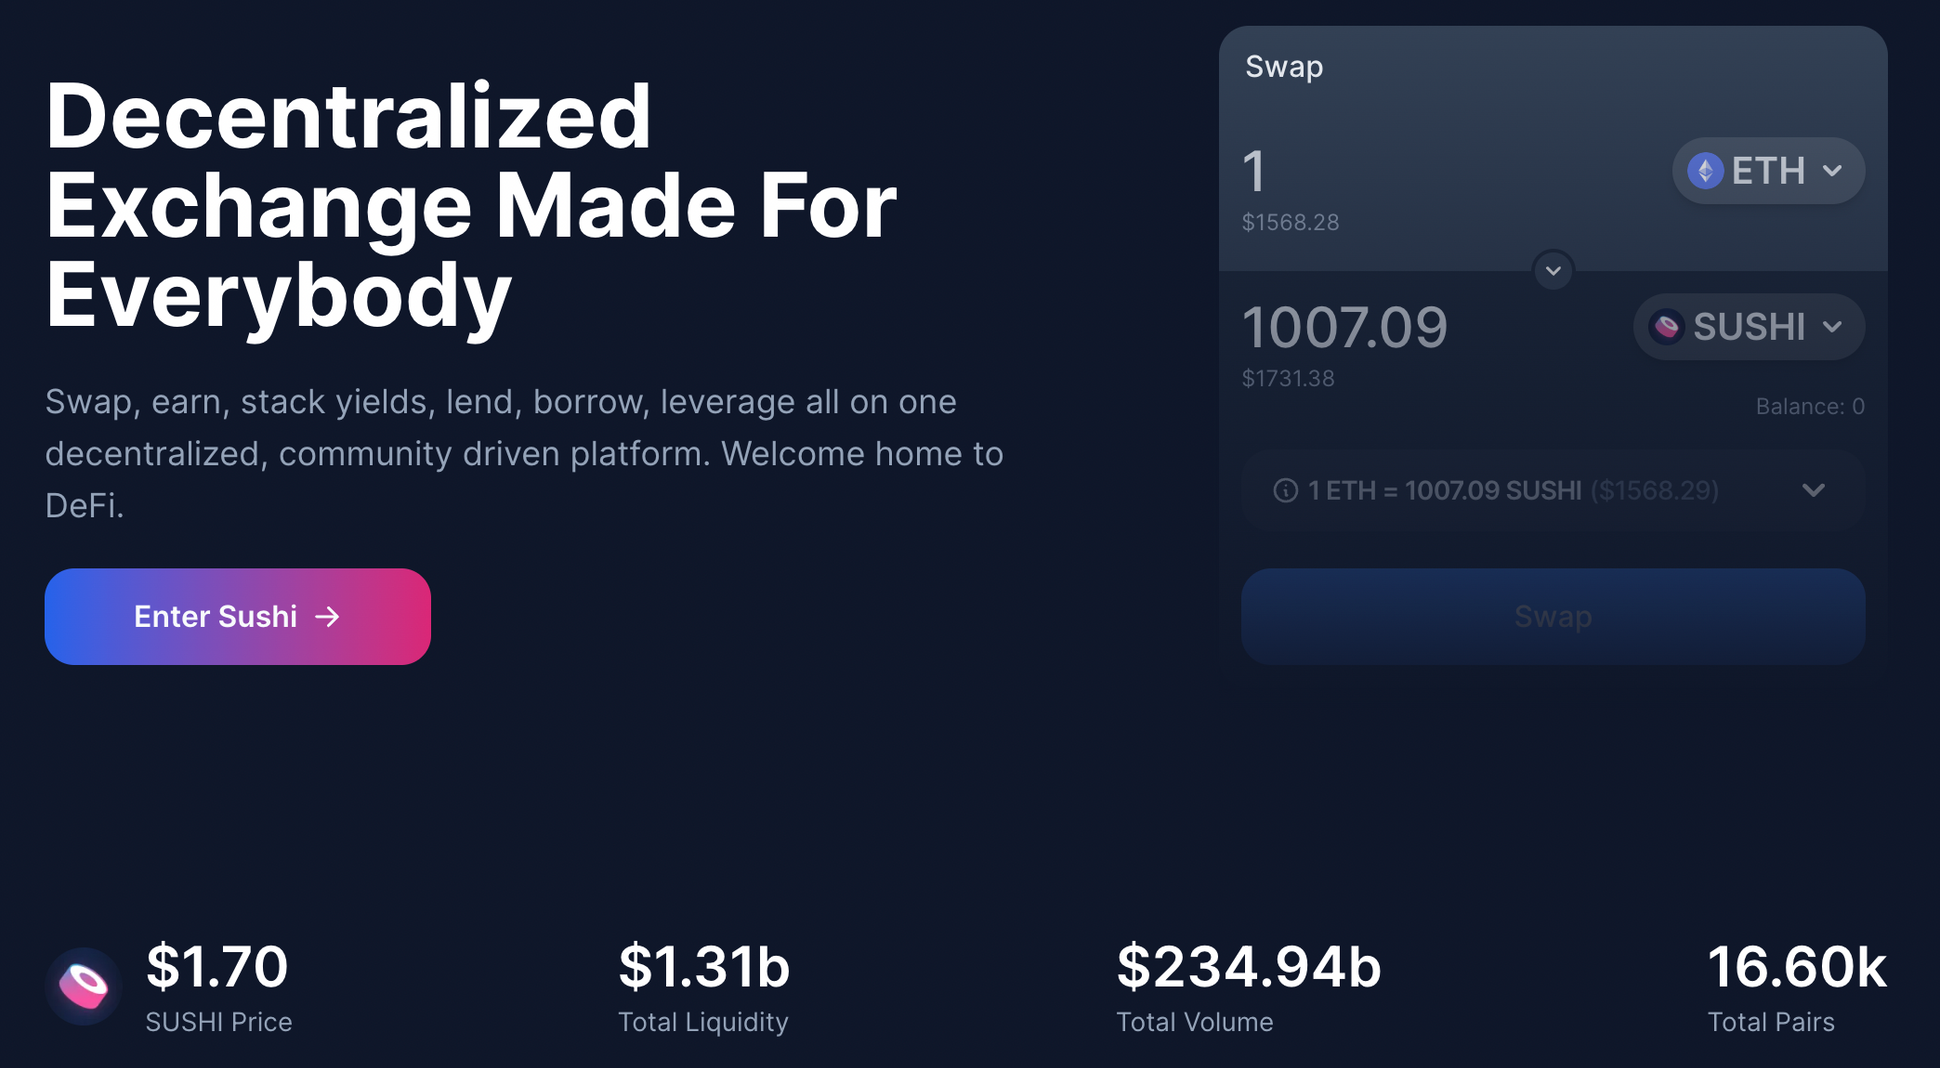The height and width of the screenshot is (1068, 1940).
Task: Click the $234.94b Total Volume stat
Action: [1248, 967]
